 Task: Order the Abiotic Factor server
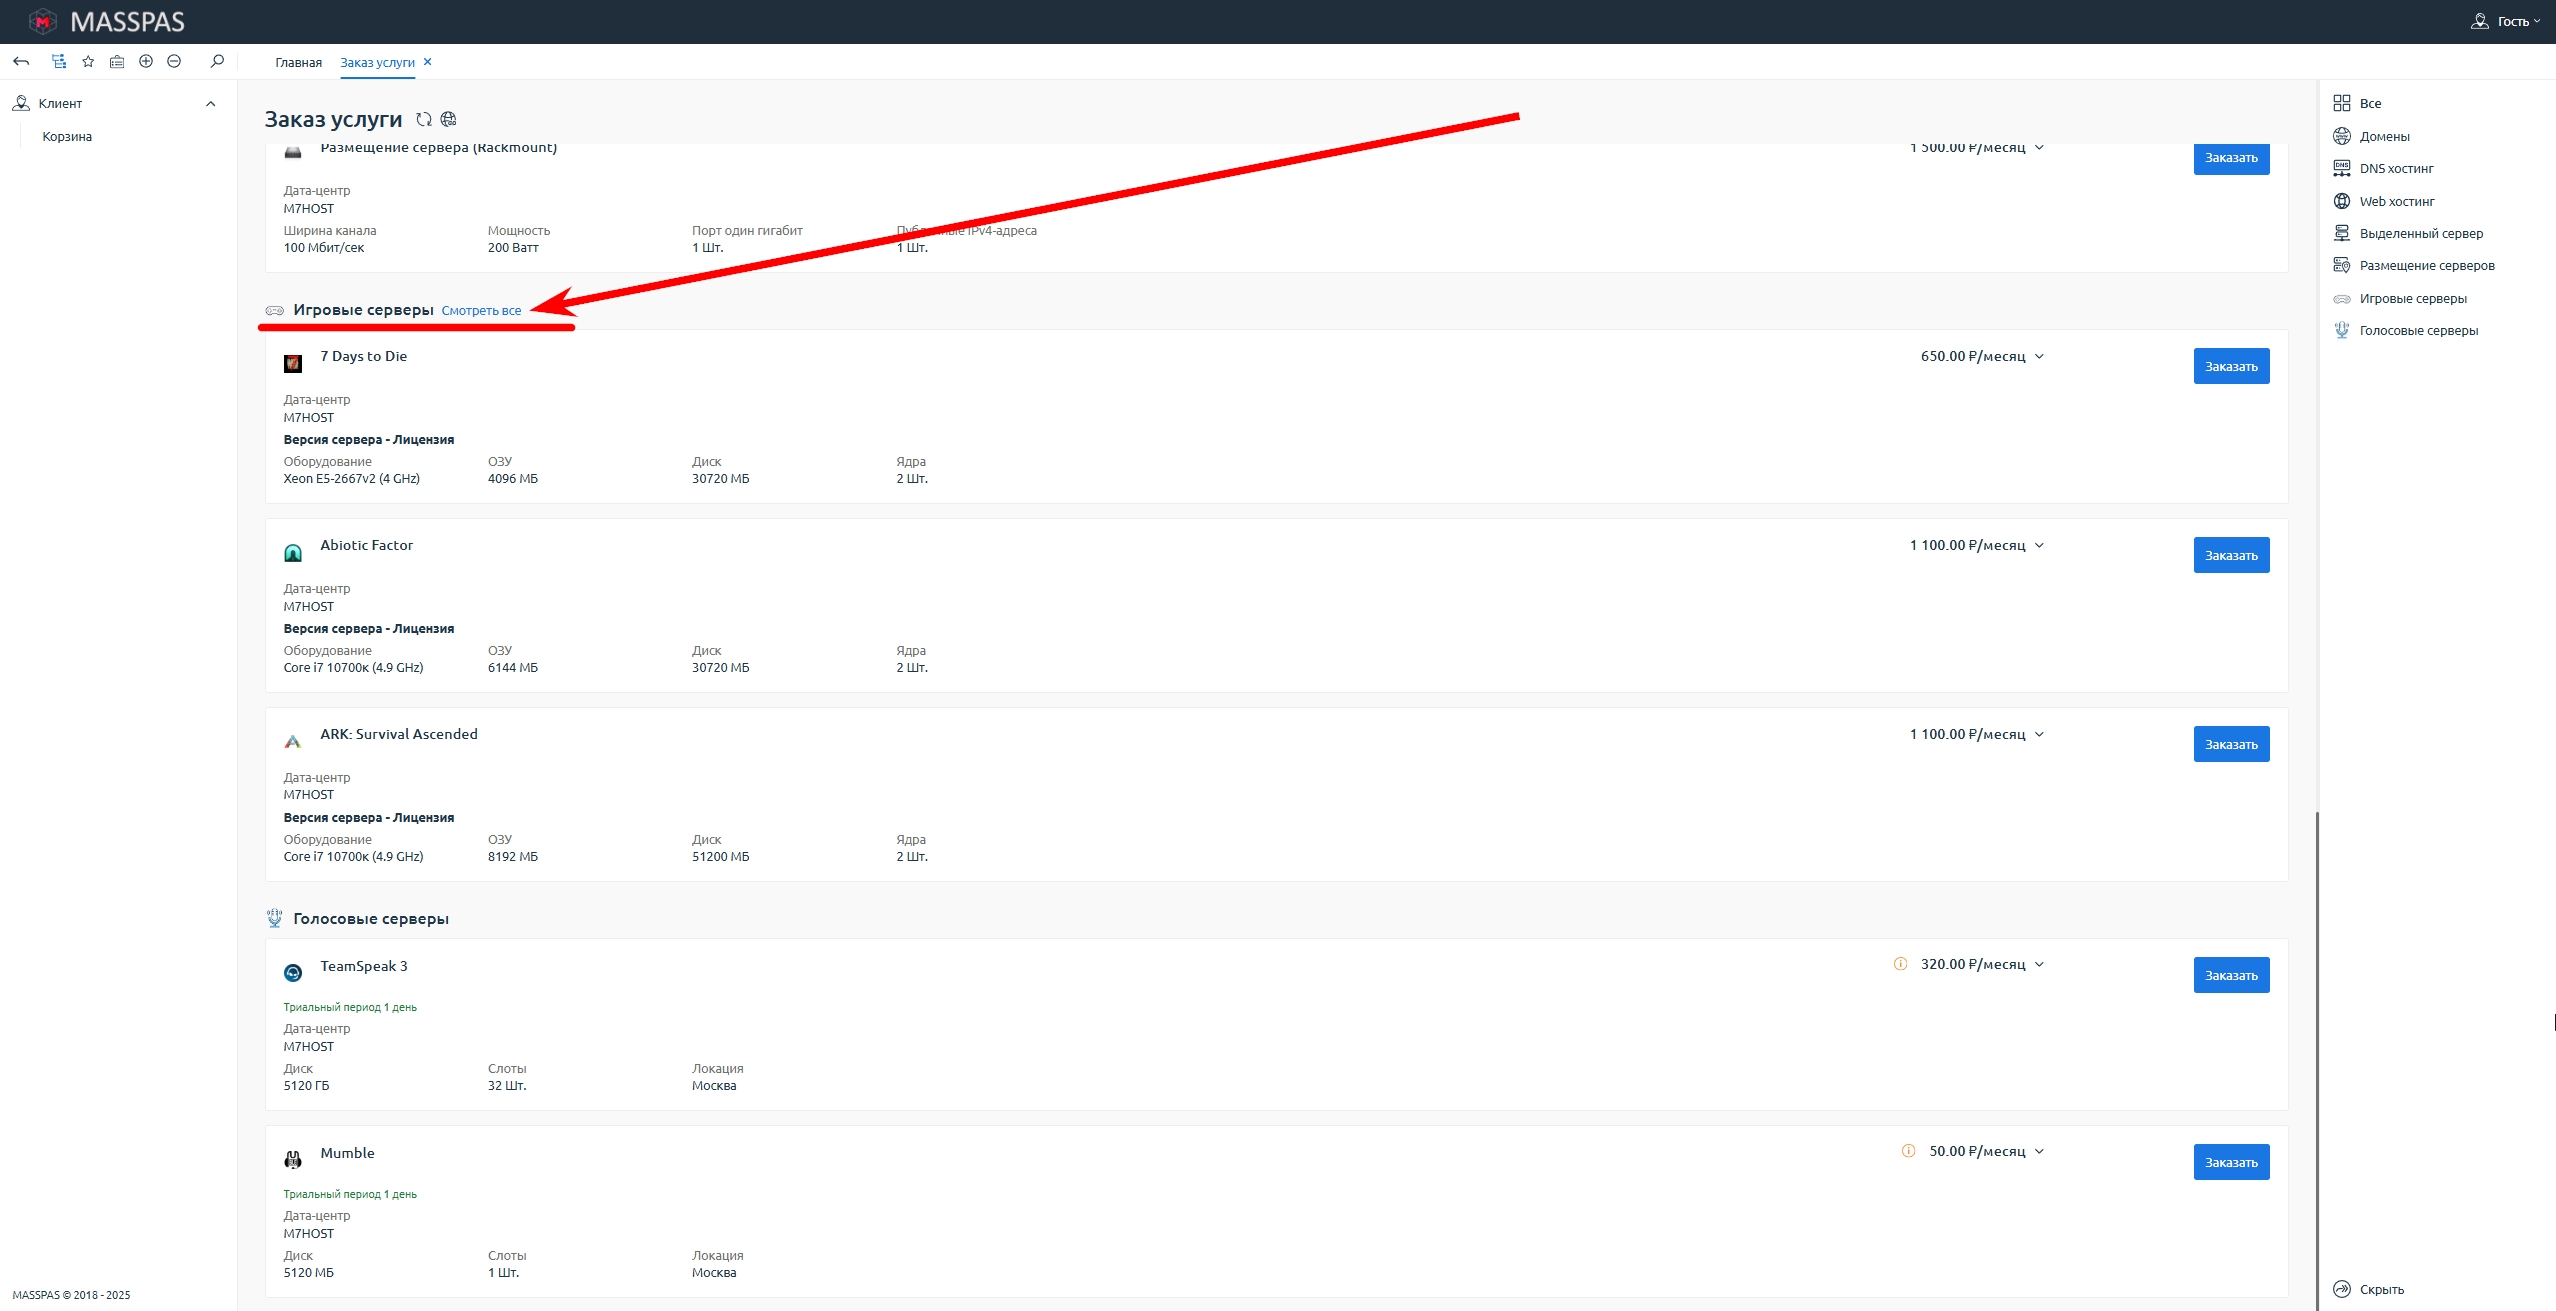point(2231,555)
